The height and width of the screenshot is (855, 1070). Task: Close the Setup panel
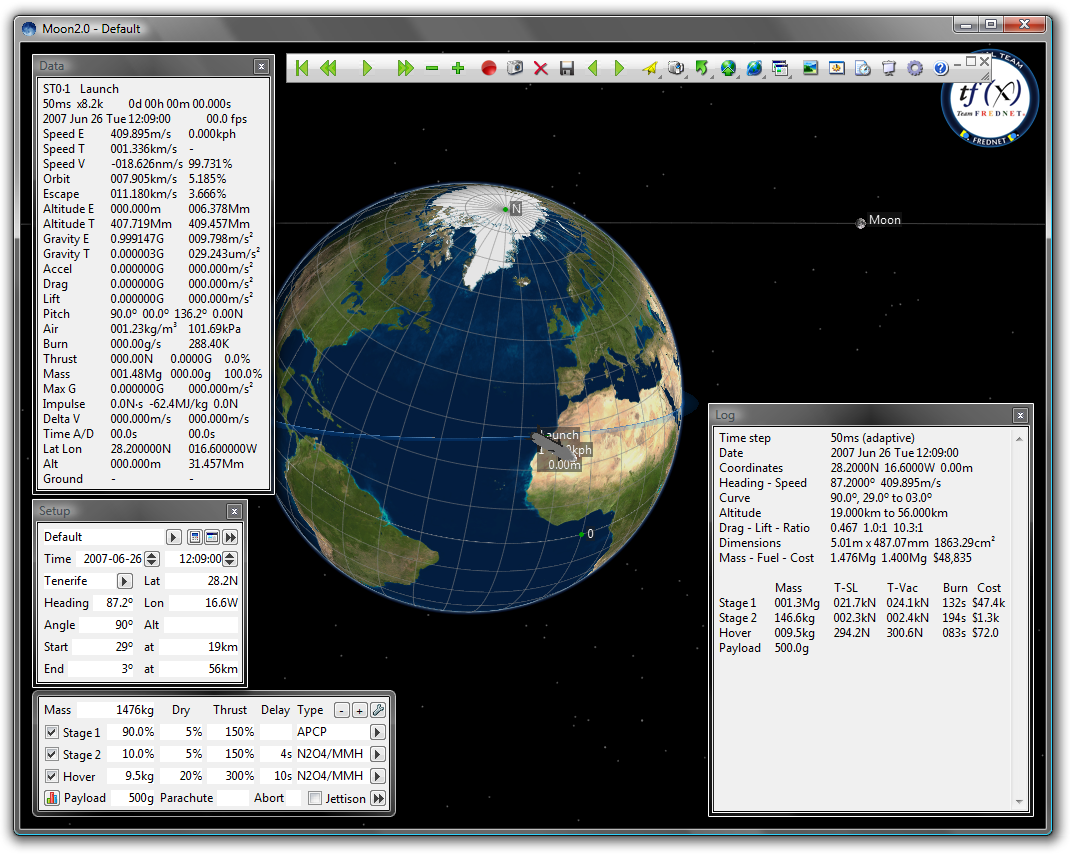[234, 511]
